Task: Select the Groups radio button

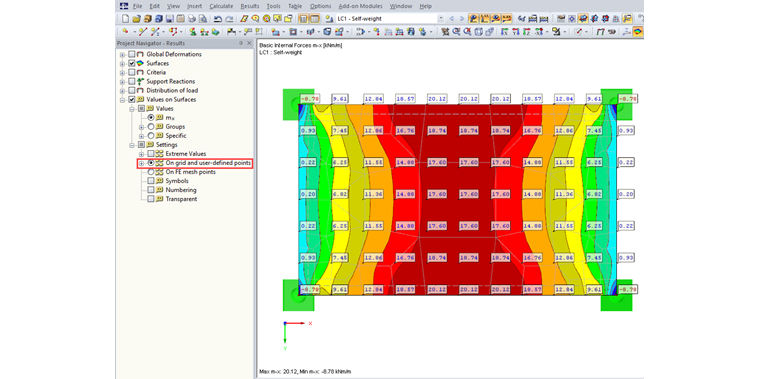Action: (151, 126)
